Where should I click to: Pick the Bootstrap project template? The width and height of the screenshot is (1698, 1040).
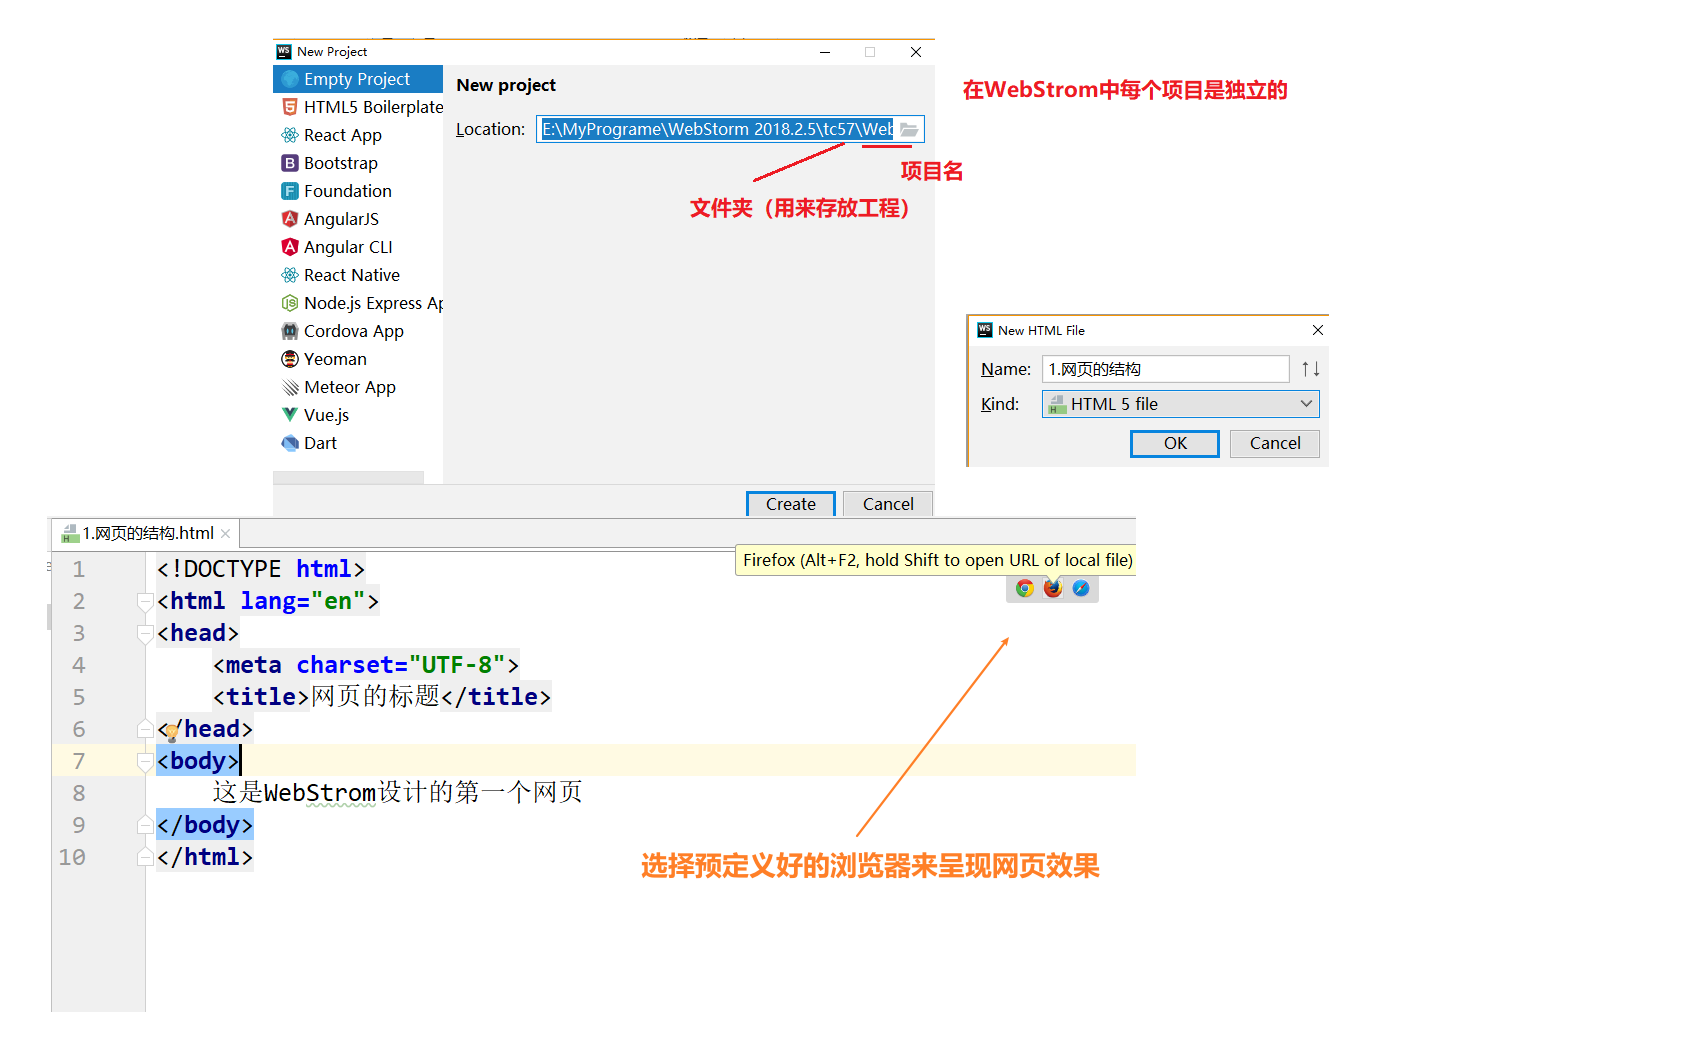pos(357,163)
